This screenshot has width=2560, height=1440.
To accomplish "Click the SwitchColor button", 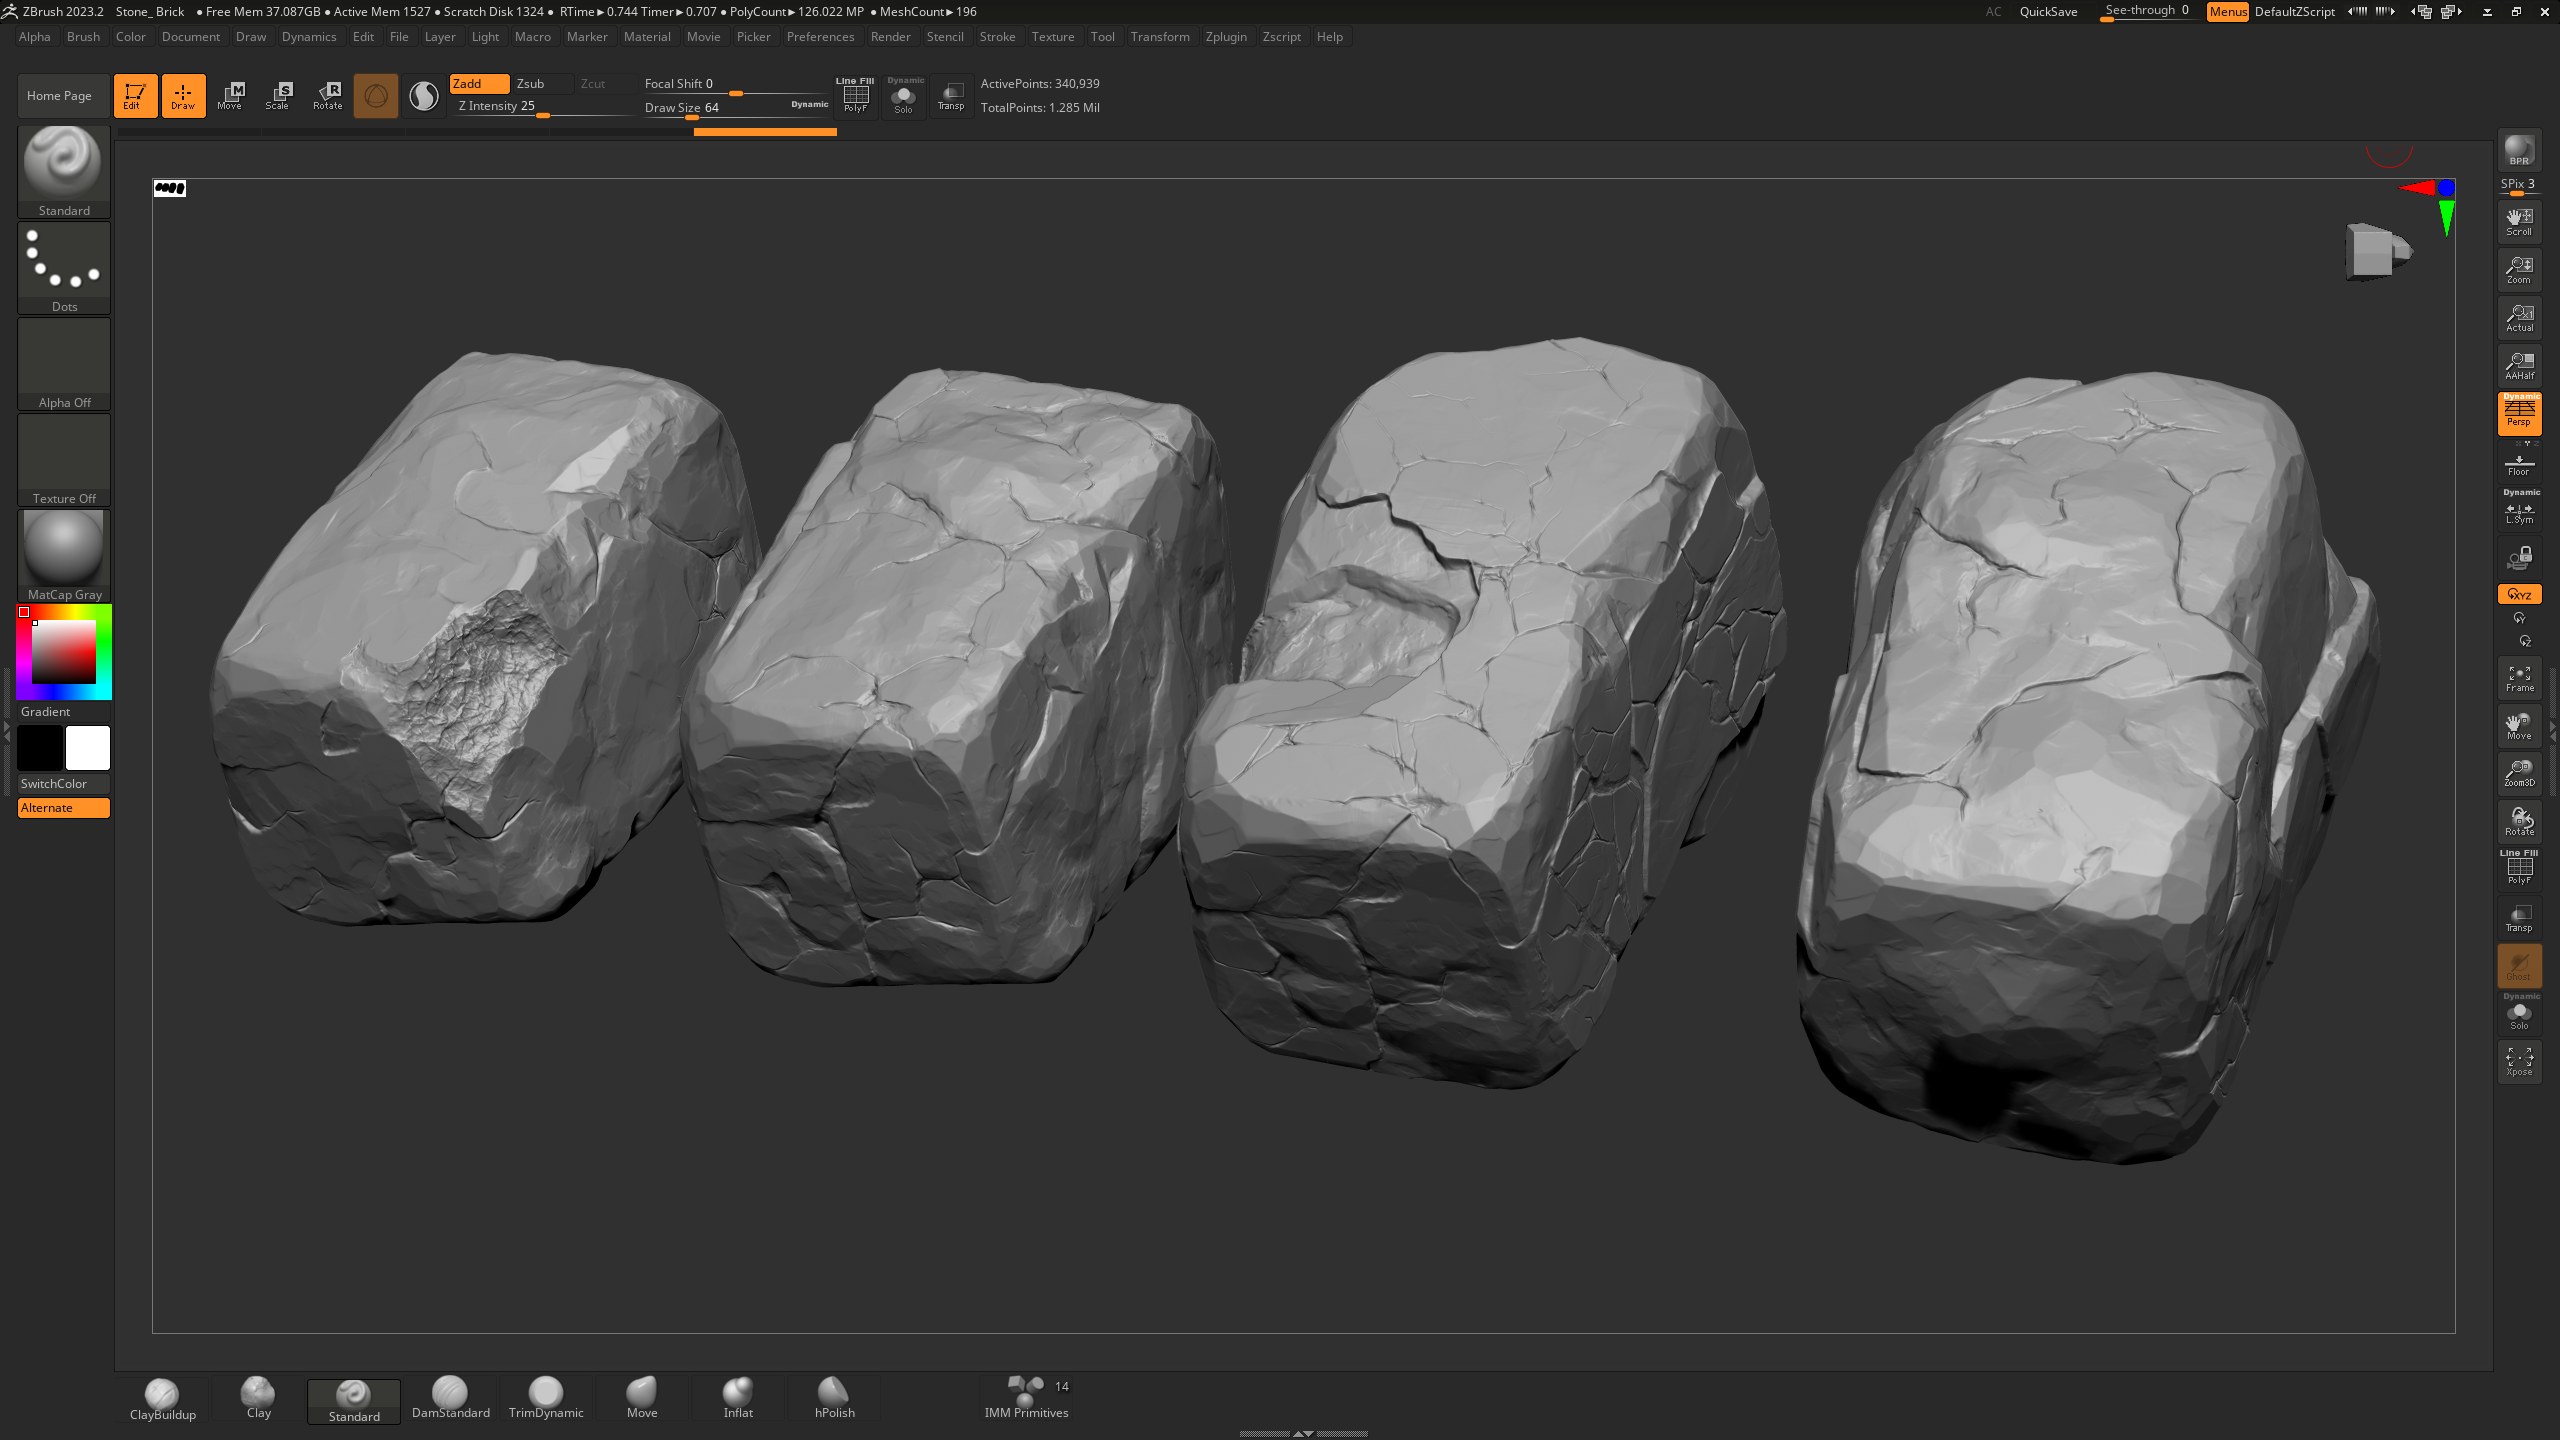I will tap(64, 784).
